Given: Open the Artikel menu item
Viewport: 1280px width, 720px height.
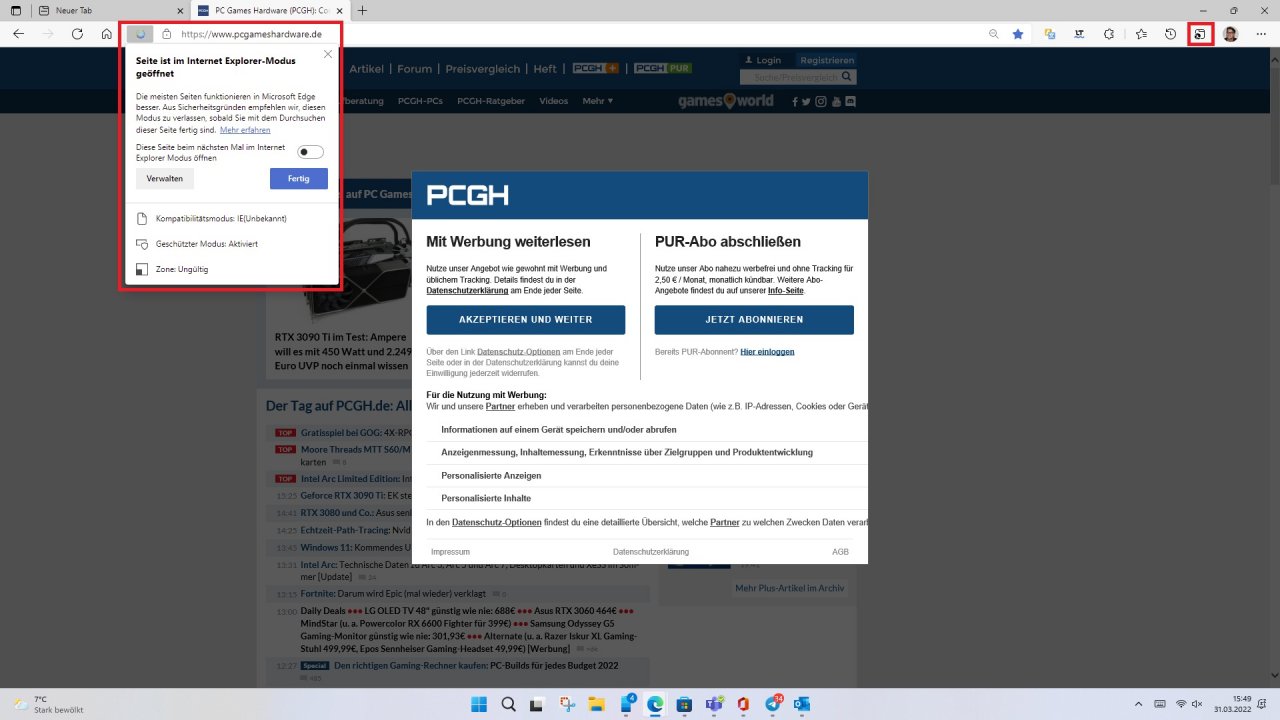Looking at the screenshot, I should (x=366, y=69).
